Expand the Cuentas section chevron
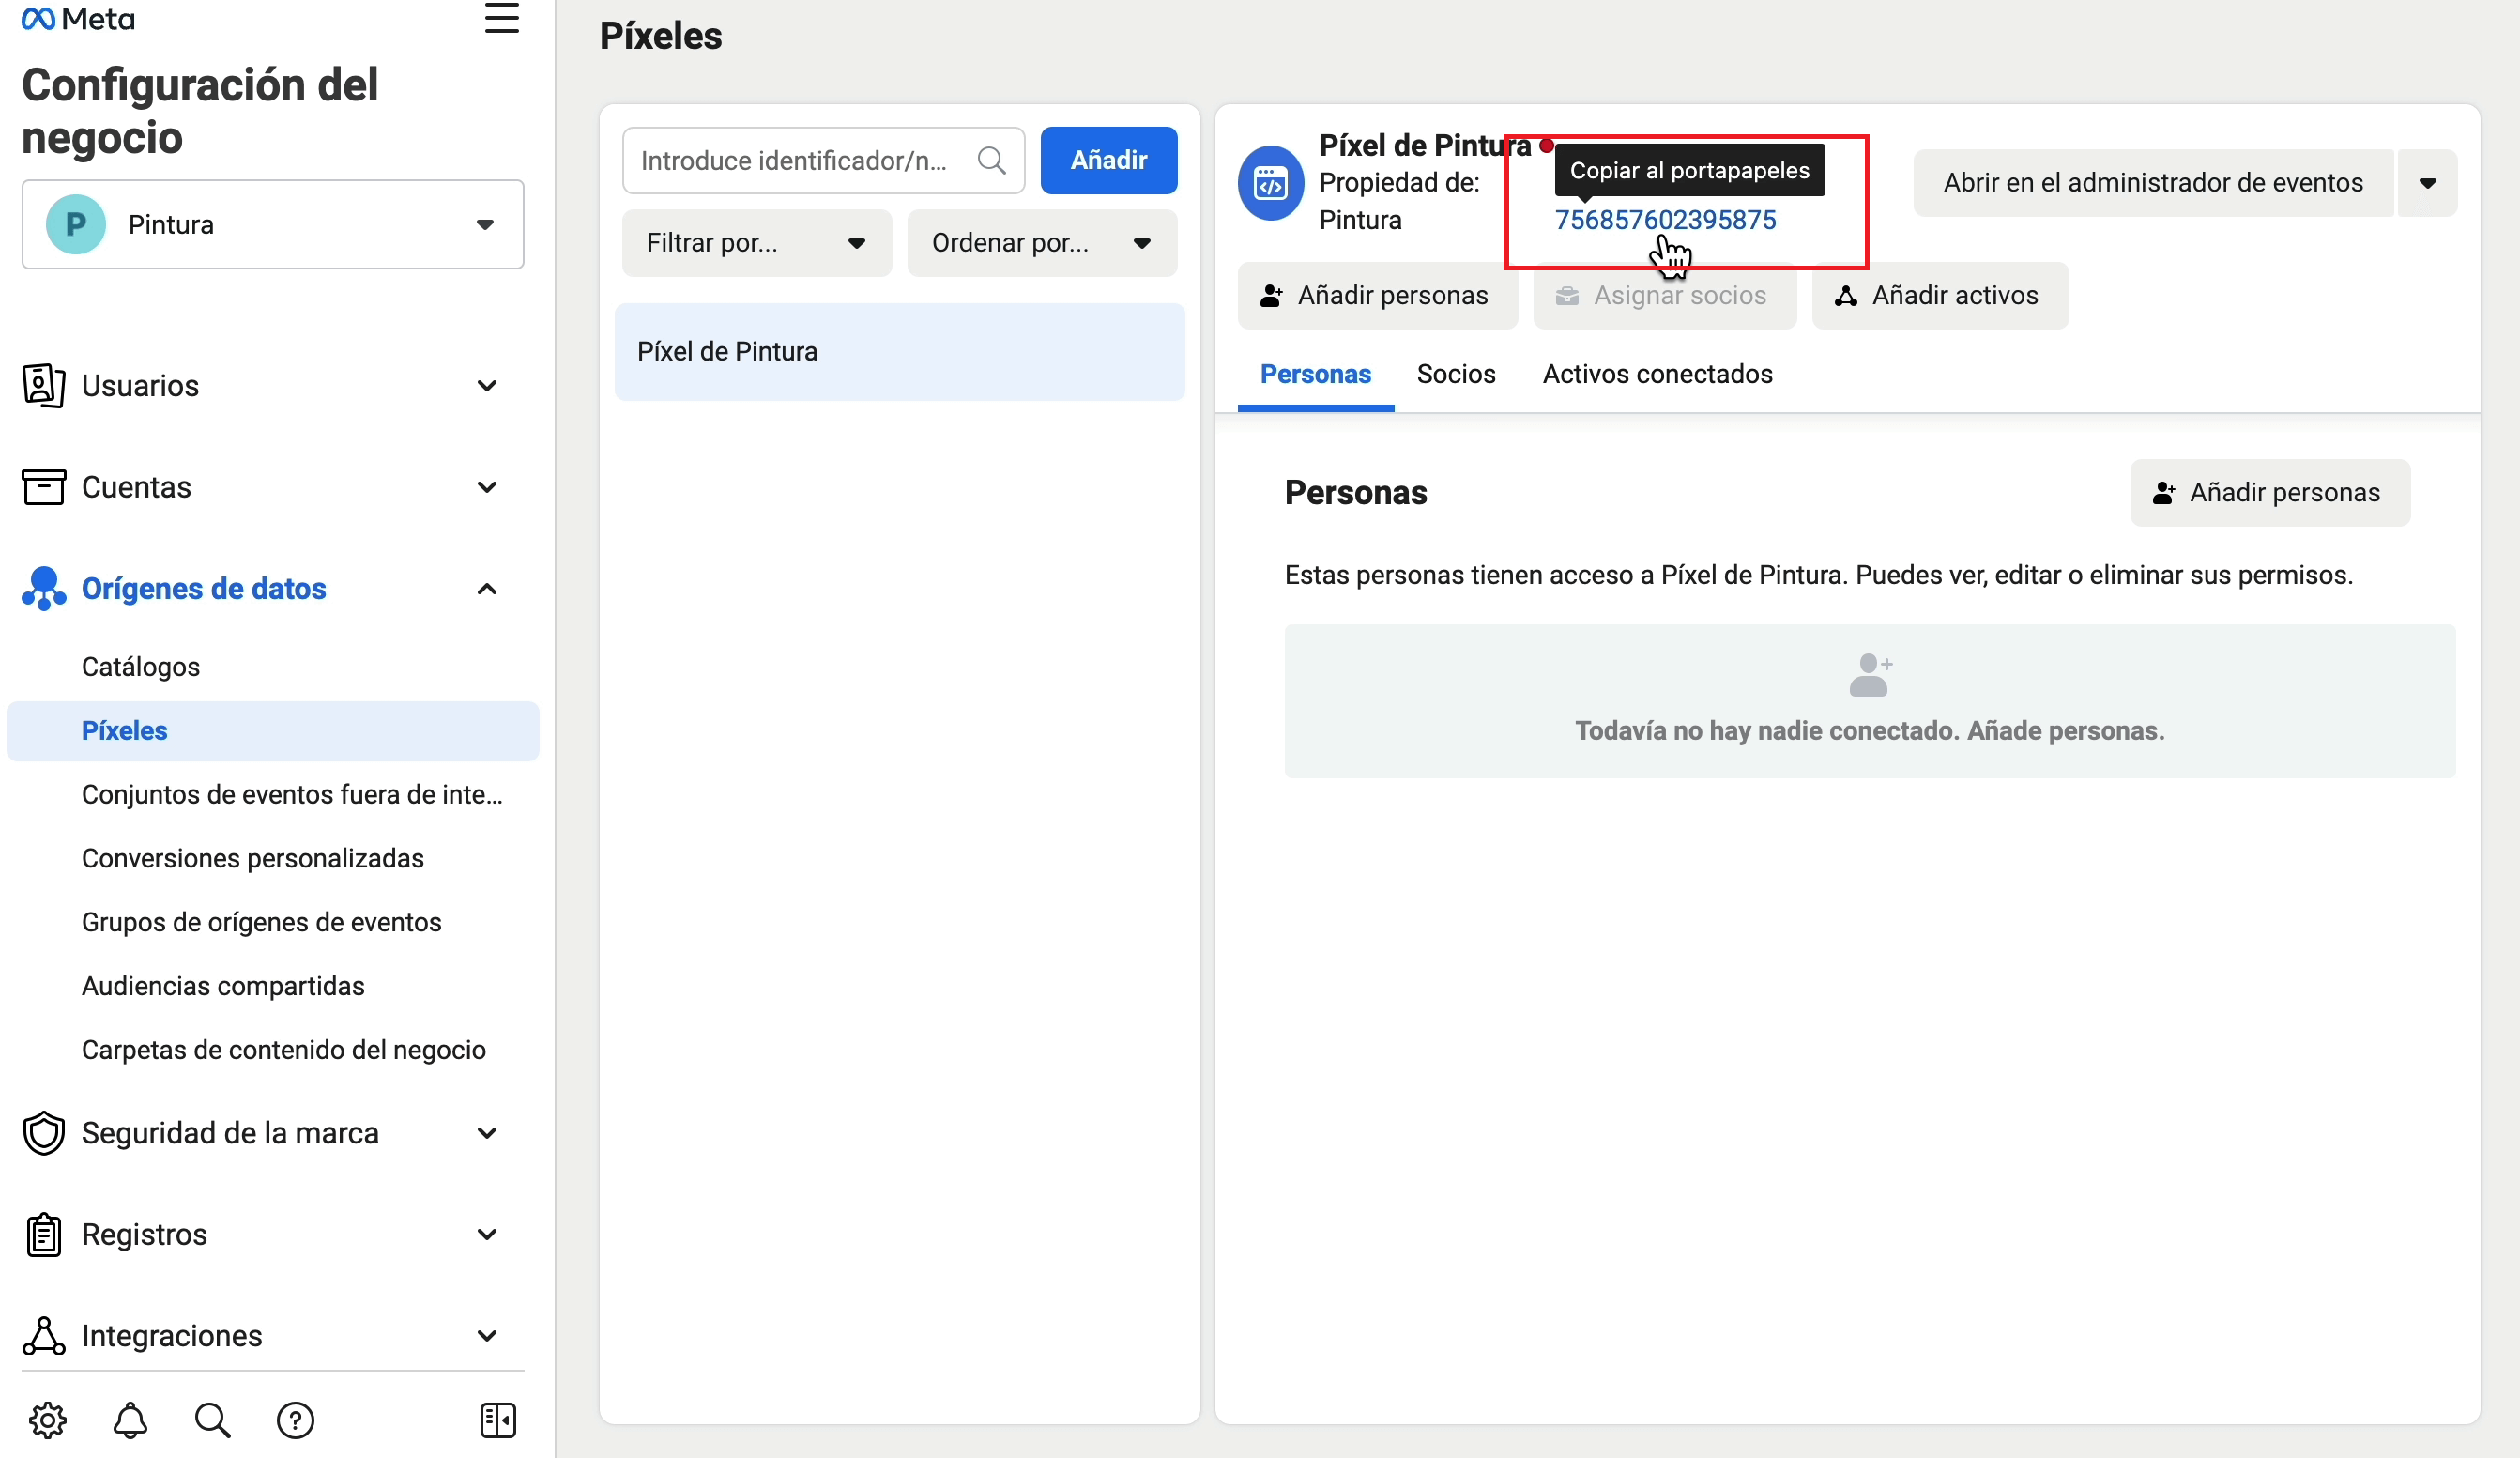The width and height of the screenshot is (2520, 1458). point(487,487)
